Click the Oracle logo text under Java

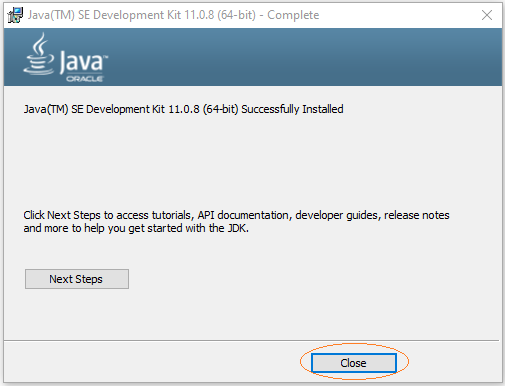(85, 79)
